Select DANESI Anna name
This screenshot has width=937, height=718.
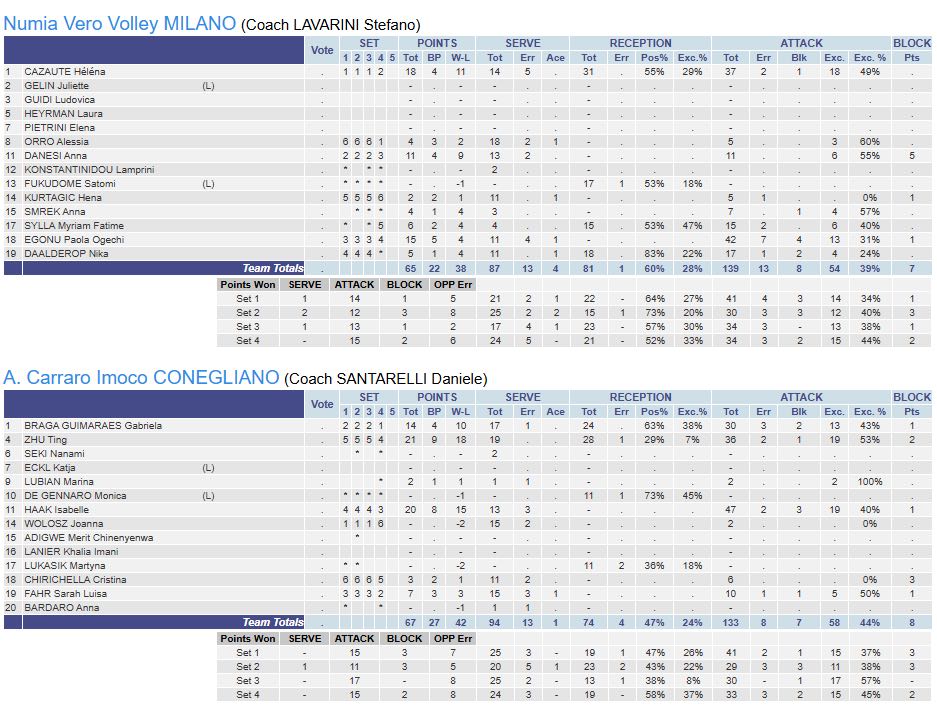pyautogui.click(x=55, y=156)
